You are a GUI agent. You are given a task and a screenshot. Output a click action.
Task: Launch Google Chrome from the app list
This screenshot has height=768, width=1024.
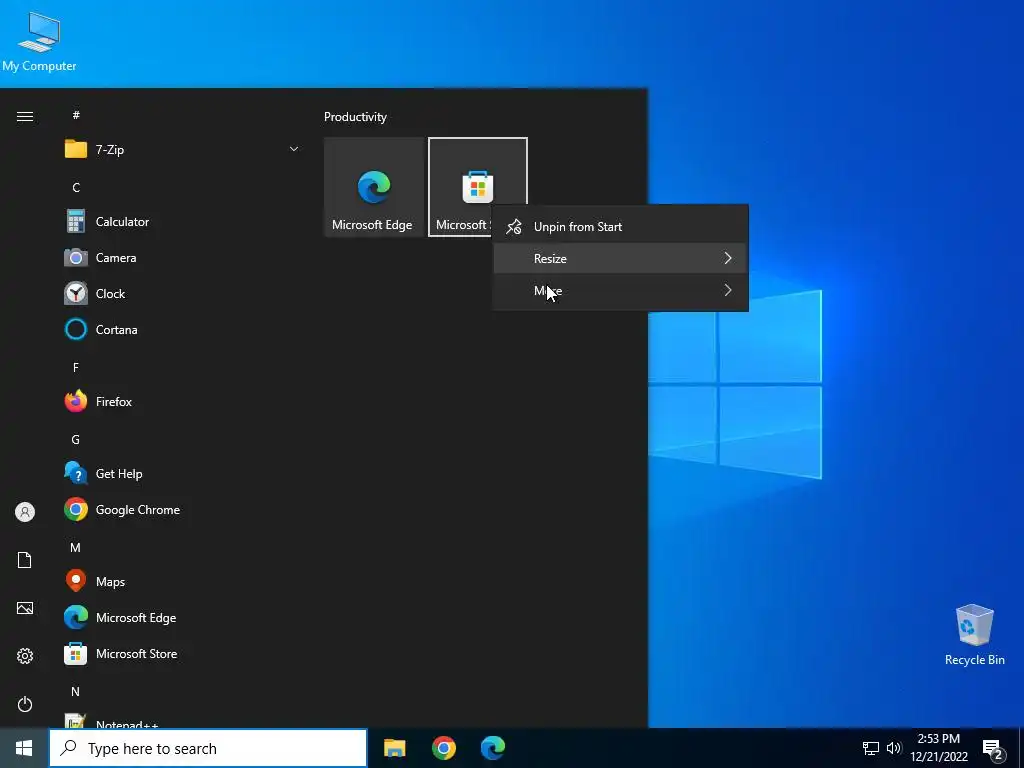pyautogui.click(x=183, y=509)
